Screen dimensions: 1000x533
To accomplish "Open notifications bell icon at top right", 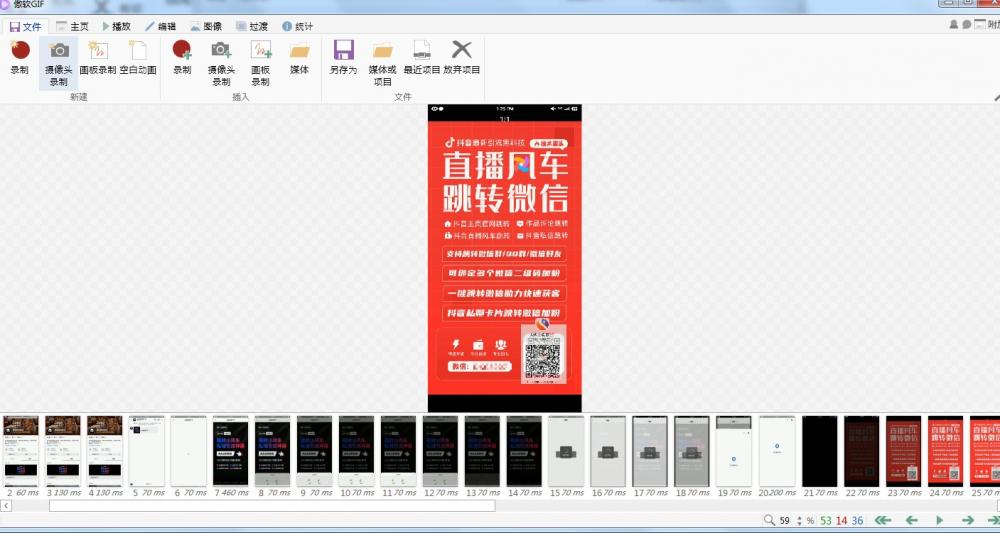I will [x=953, y=24].
